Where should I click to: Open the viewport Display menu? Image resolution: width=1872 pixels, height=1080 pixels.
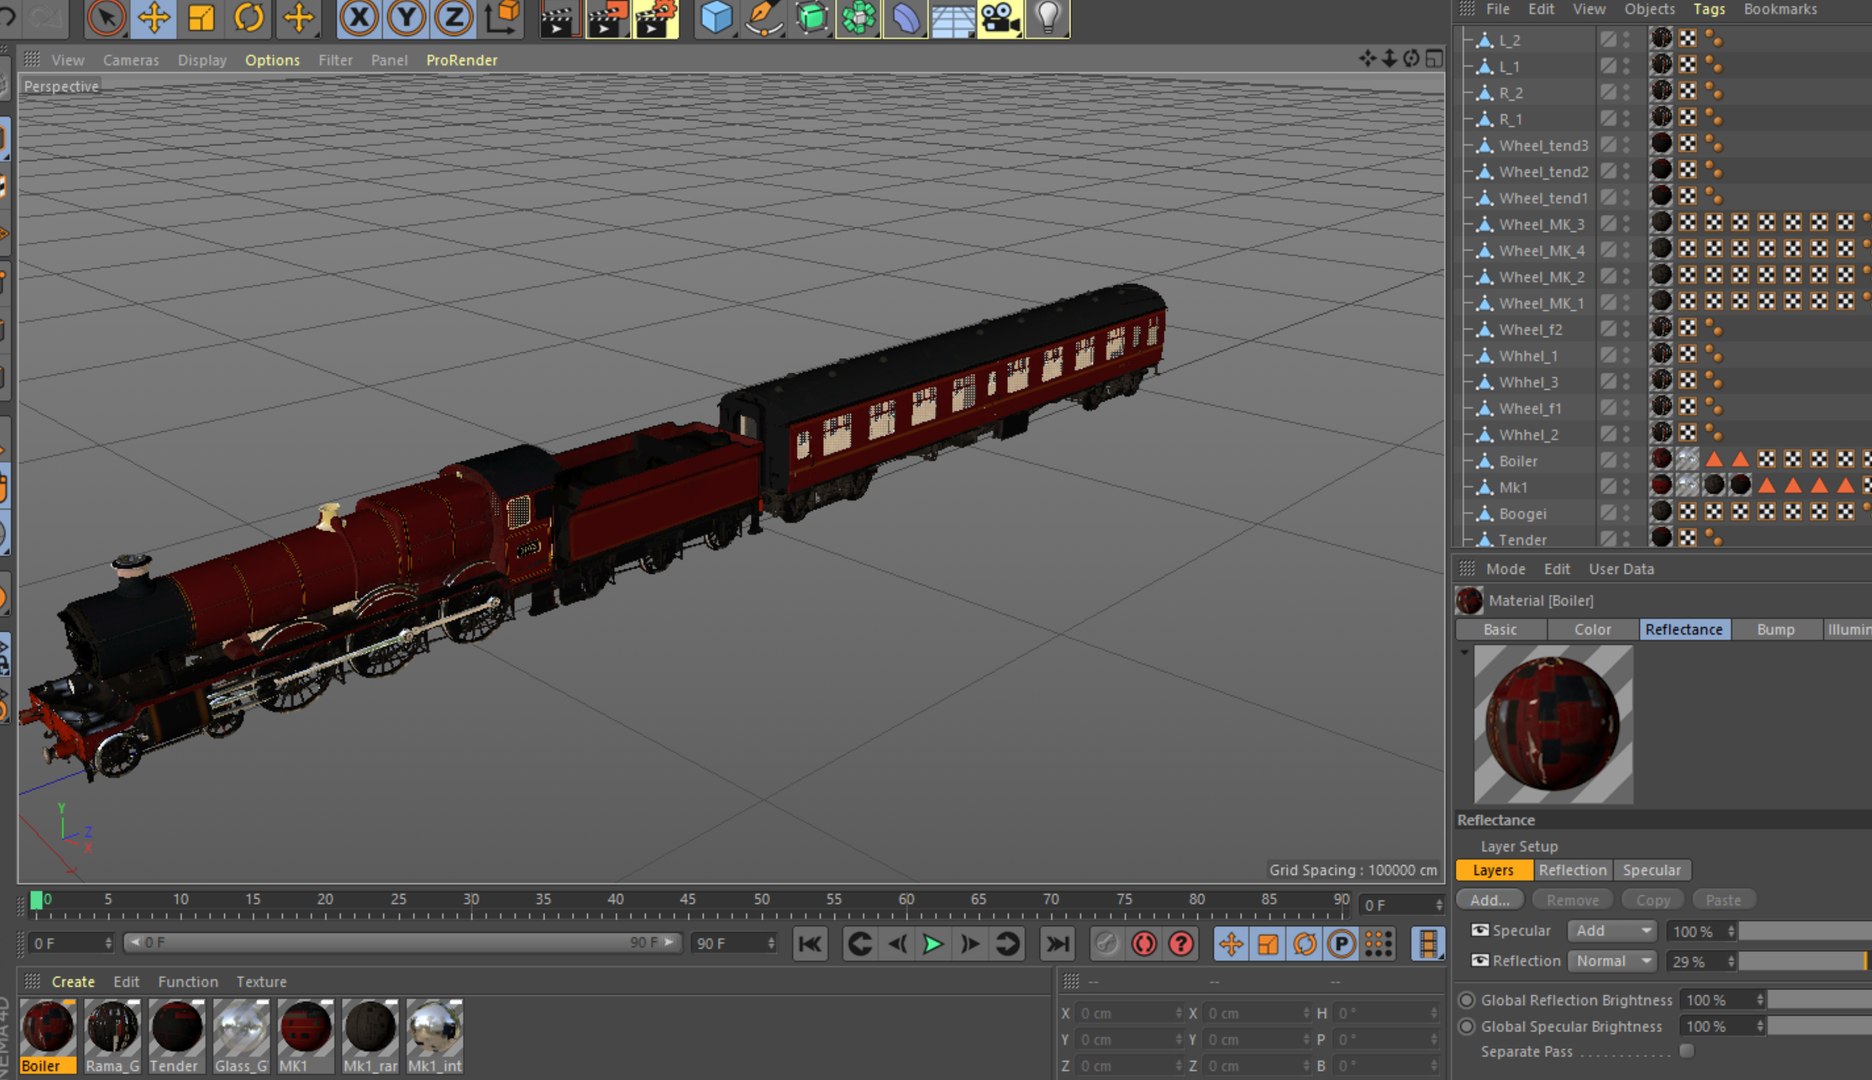pyautogui.click(x=202, y=60)
